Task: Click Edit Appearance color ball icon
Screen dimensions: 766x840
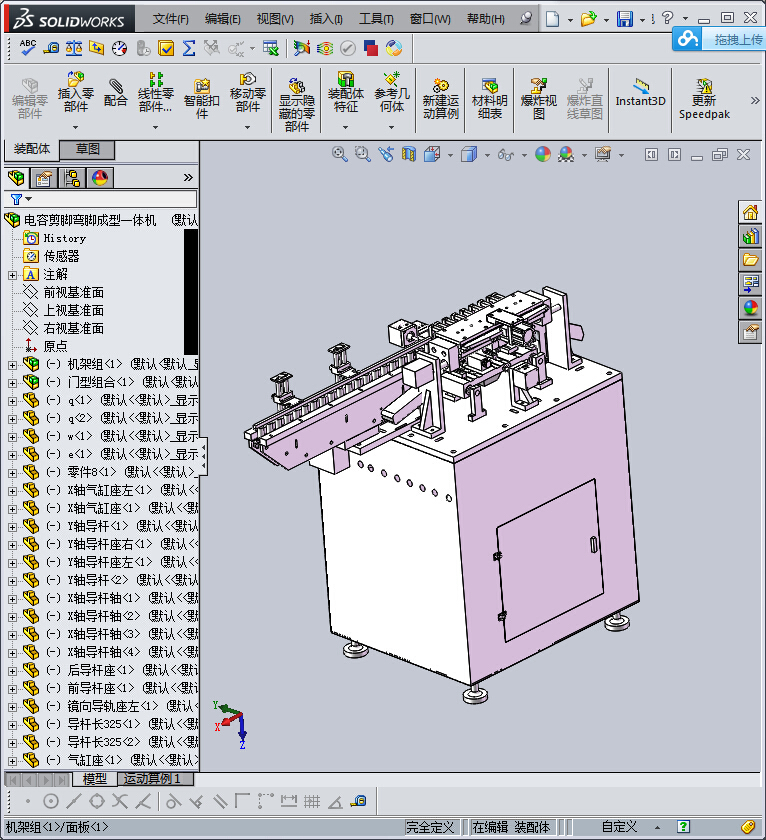Action: pos(543,154)
